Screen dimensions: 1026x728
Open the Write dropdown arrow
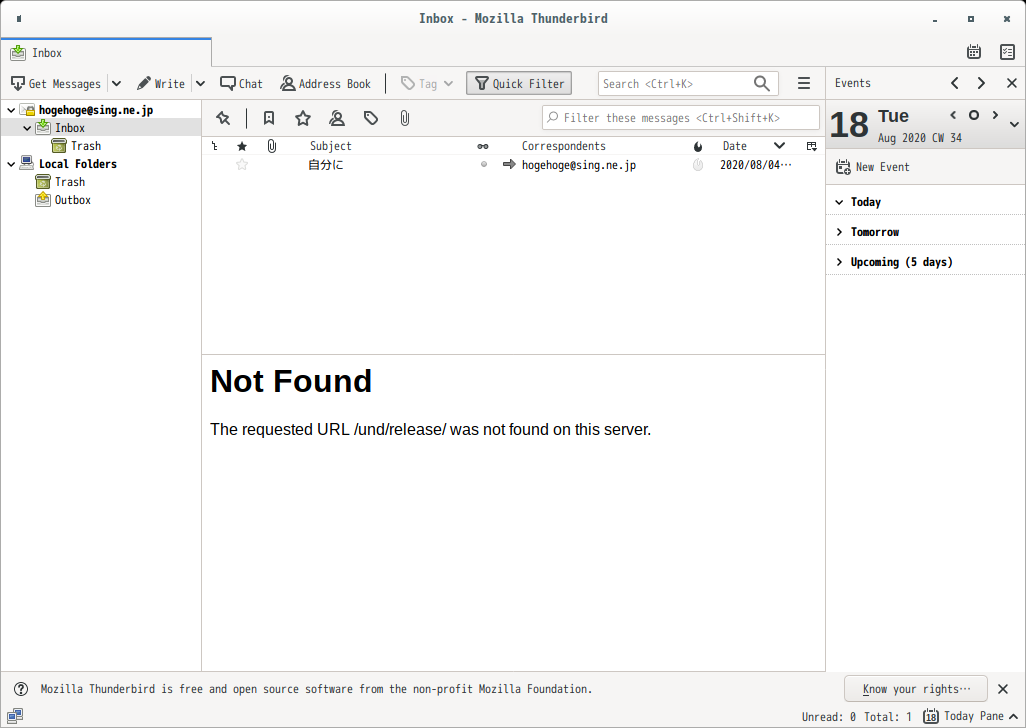coord(200,84)
